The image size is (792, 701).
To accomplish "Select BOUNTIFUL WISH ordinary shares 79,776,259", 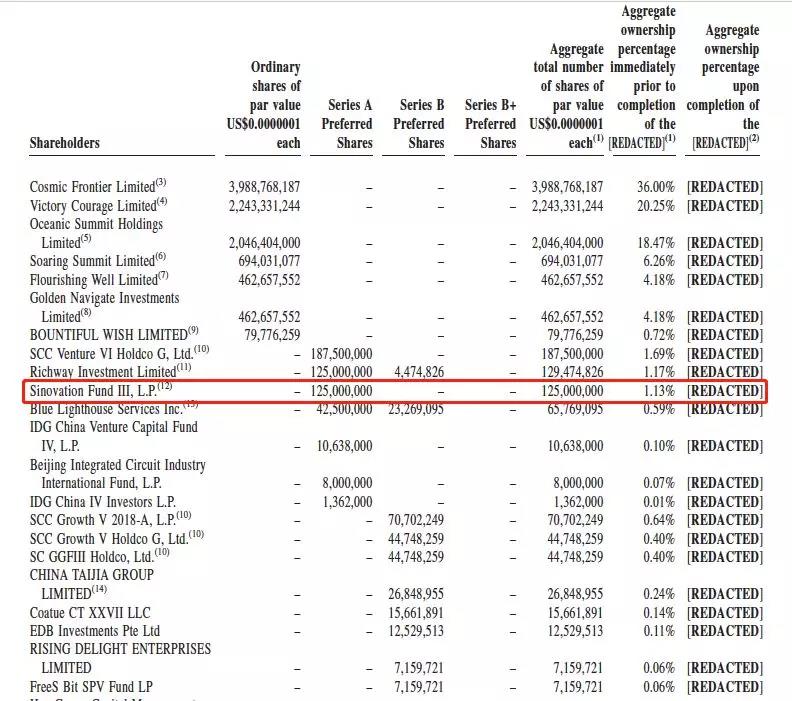I will (x=272, y=335).
